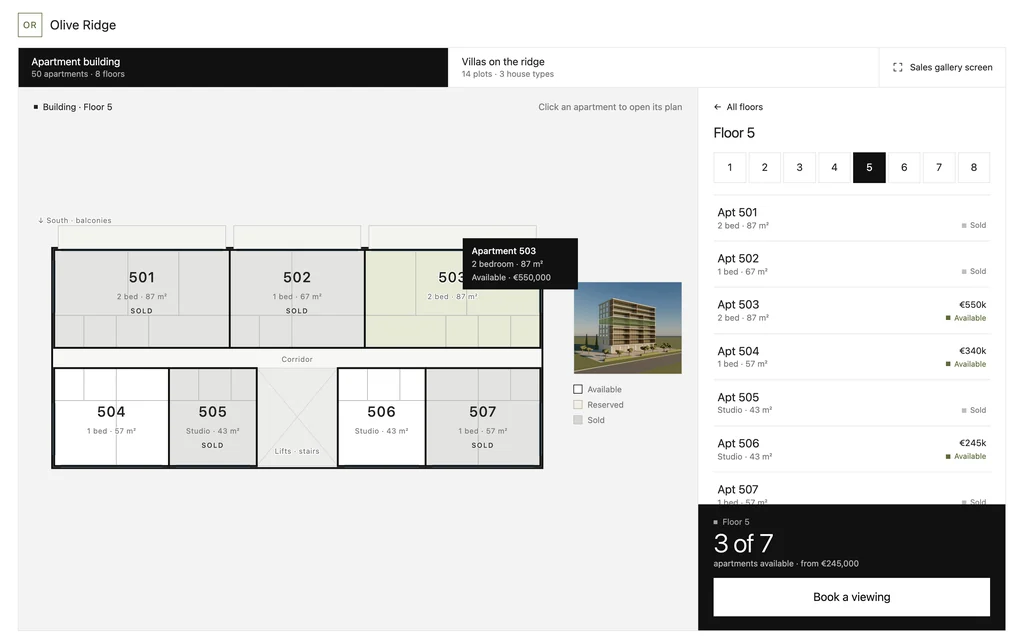This screenshot has width=1024, height=640.
Task: Click the Reserved legend swatch
Action: (578, 405)
